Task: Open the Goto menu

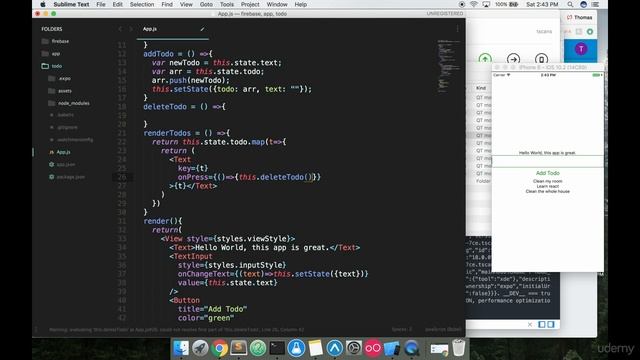Action: 206,4
